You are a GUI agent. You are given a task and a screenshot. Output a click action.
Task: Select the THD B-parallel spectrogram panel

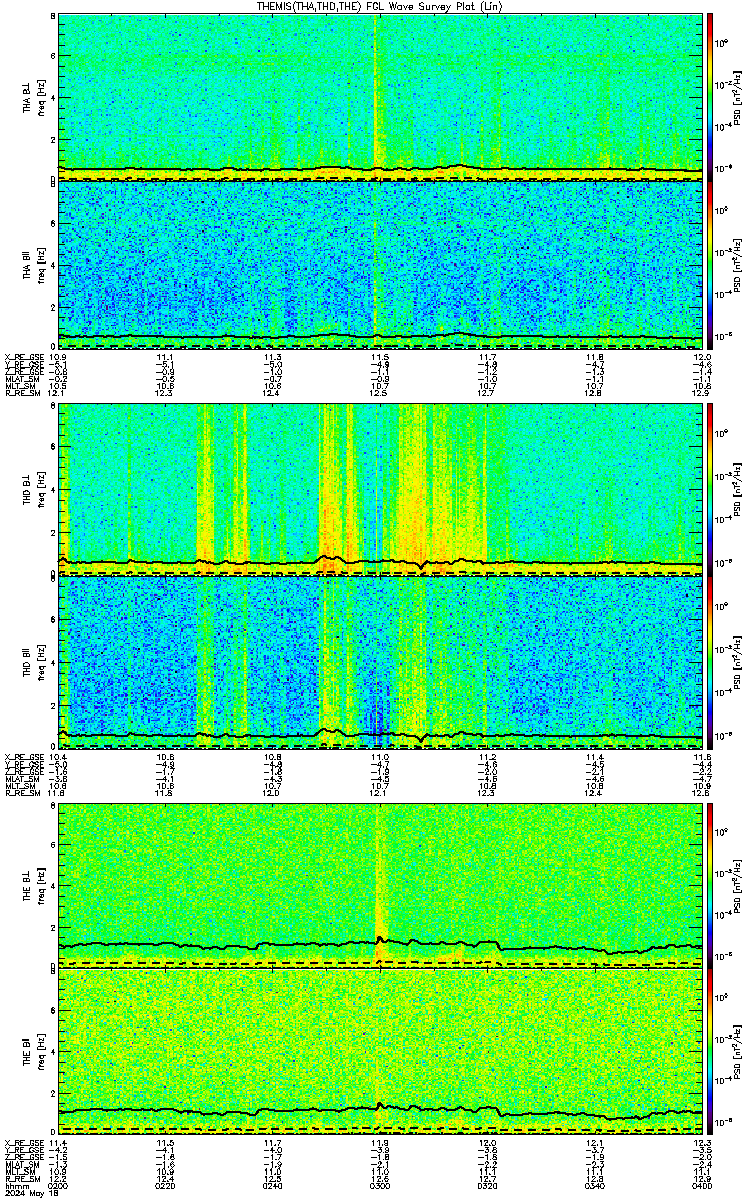pos(380,662)
